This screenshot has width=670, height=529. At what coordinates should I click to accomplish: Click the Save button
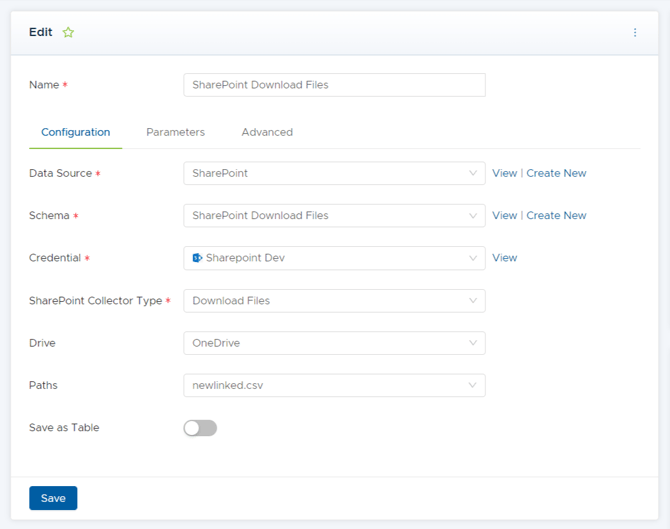[x=53, y=498]
